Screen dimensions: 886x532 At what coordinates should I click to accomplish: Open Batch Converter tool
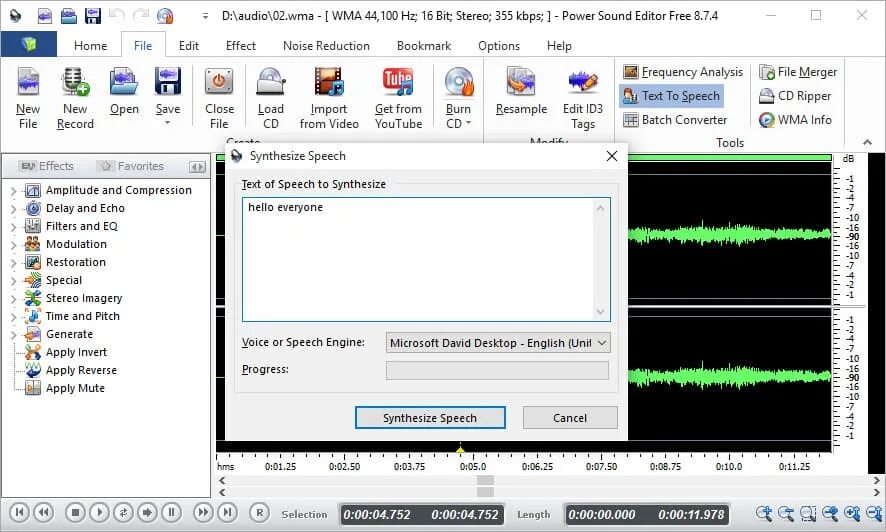click(x=675, y=120)
